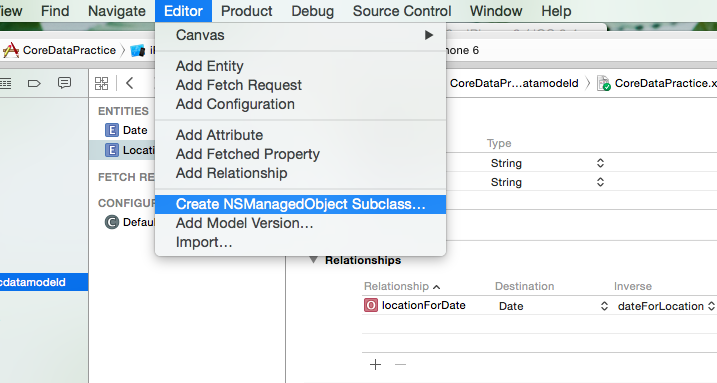Show the related items grid icon
Viewport: 717px width, 383px height.
click(102, 83)
